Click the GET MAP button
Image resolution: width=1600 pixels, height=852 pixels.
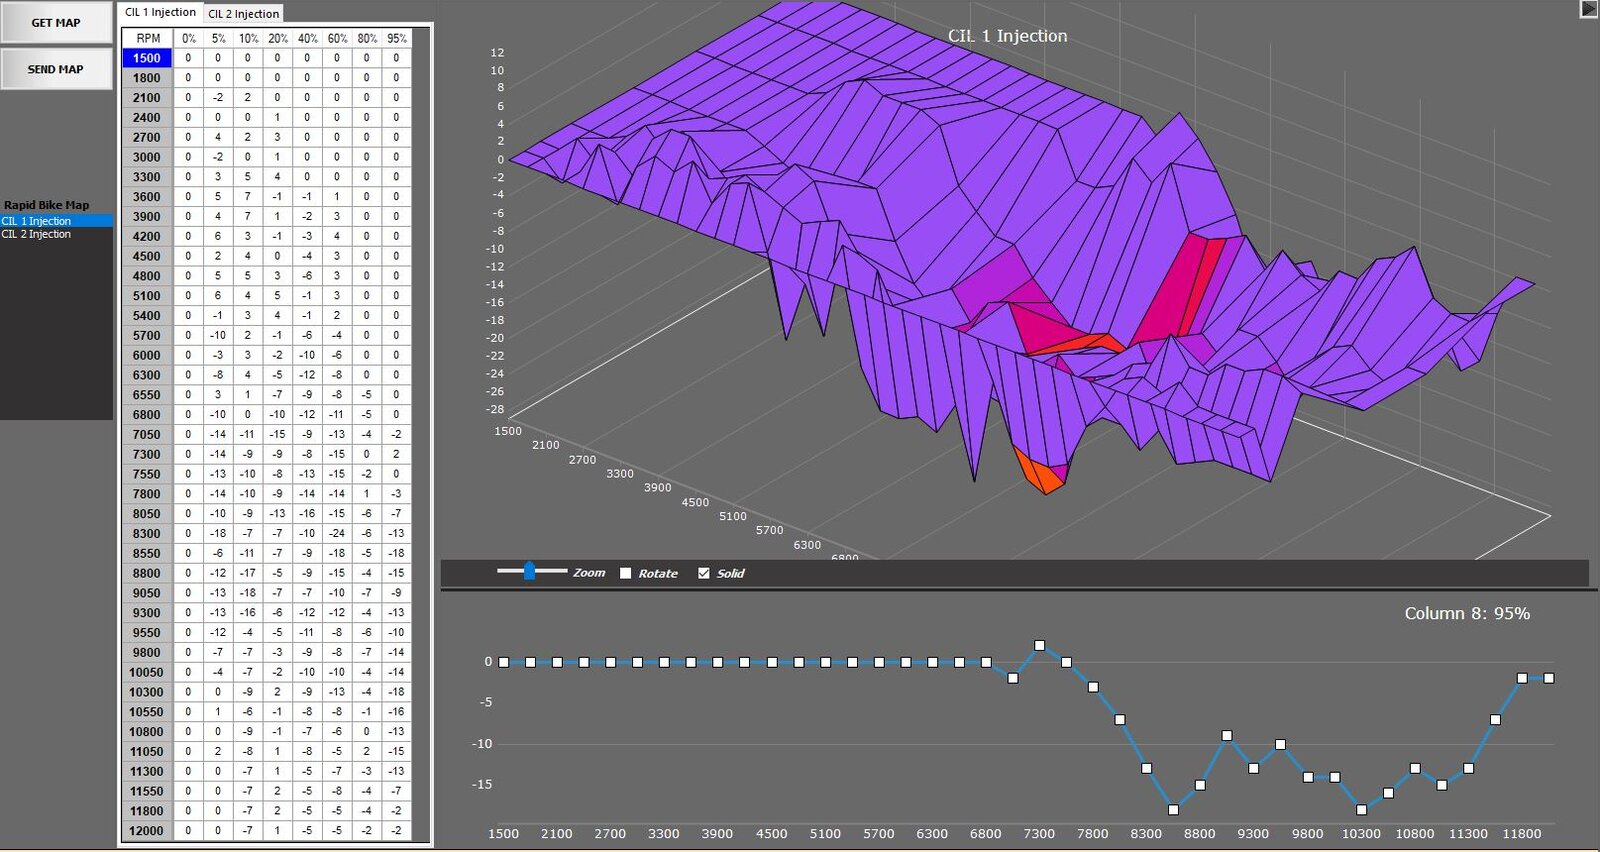tap(56, 22)
